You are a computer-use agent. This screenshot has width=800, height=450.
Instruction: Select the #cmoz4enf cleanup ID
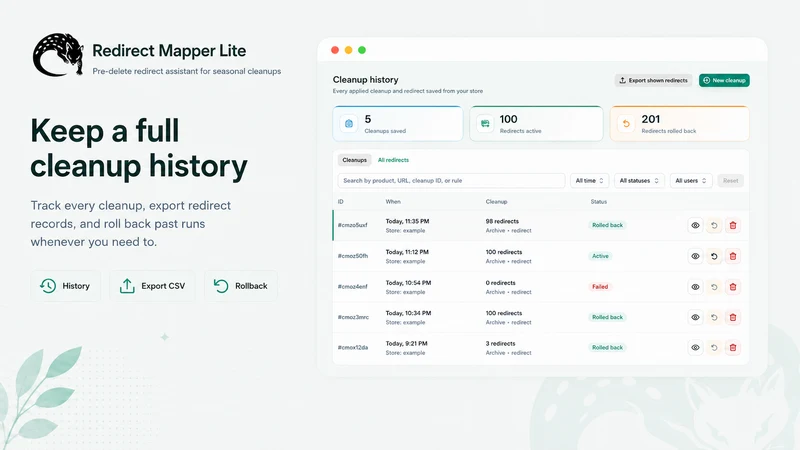[353, 287]
